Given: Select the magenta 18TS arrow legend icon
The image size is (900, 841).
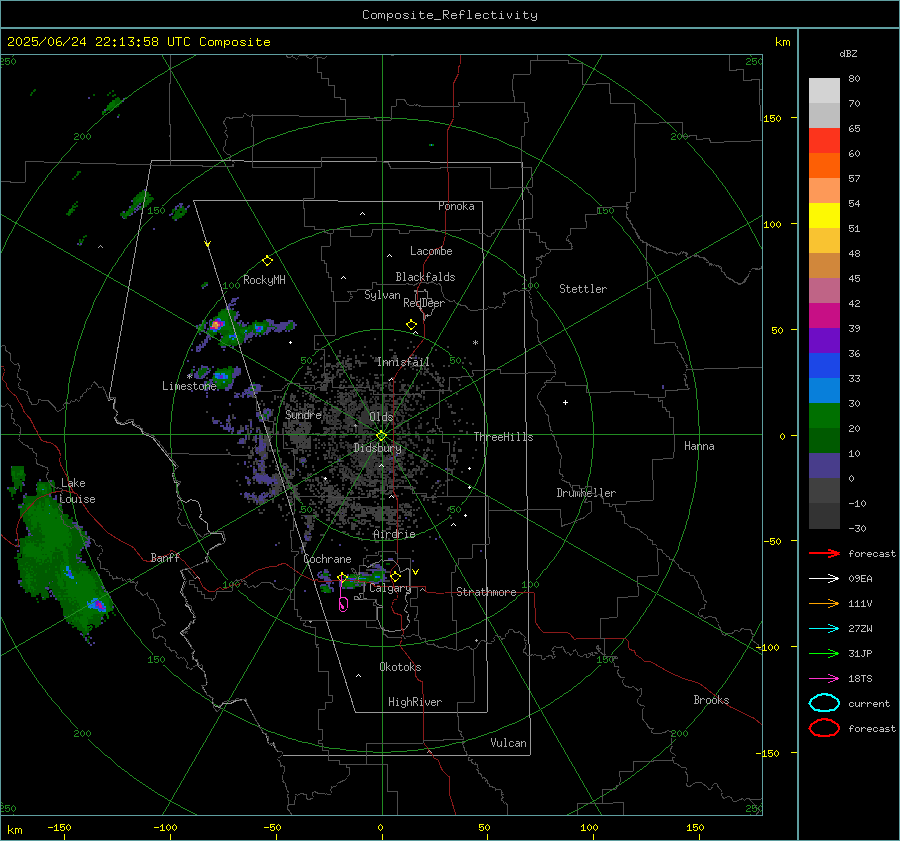Looking at the screenshot, I should 824,679.
